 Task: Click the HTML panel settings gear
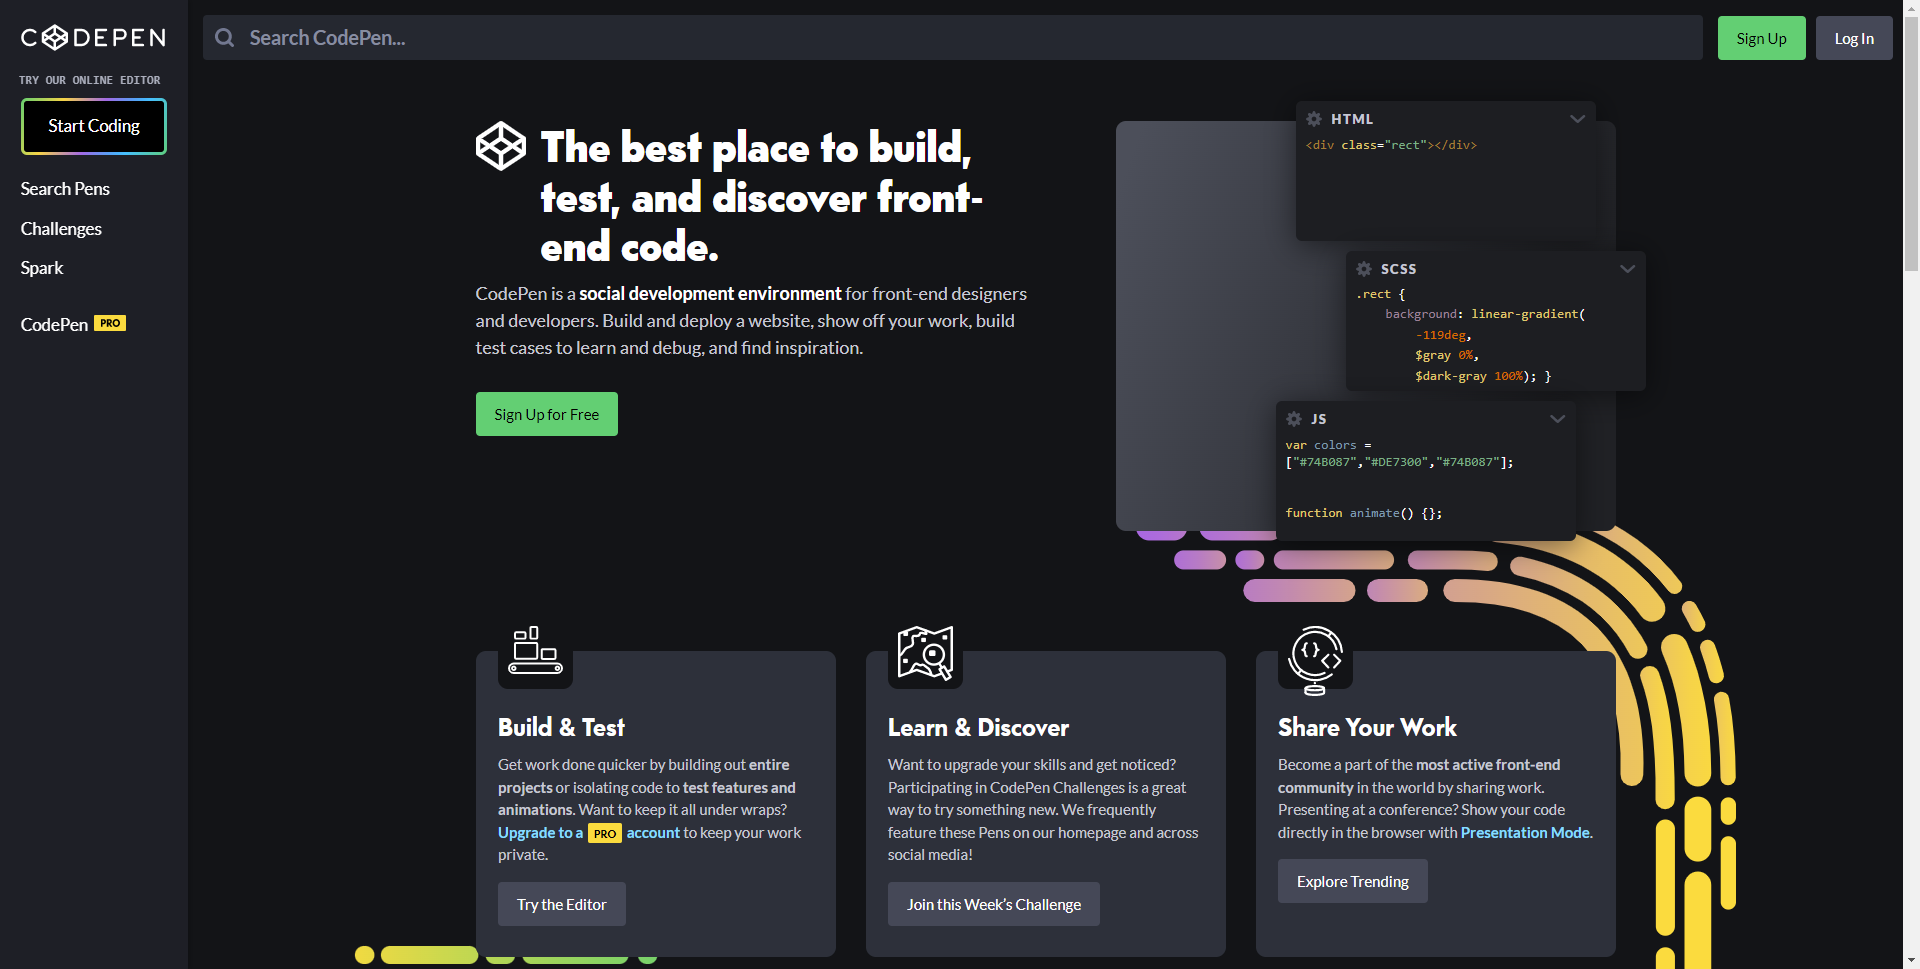pyautogui.click(x=1314, y=119)
